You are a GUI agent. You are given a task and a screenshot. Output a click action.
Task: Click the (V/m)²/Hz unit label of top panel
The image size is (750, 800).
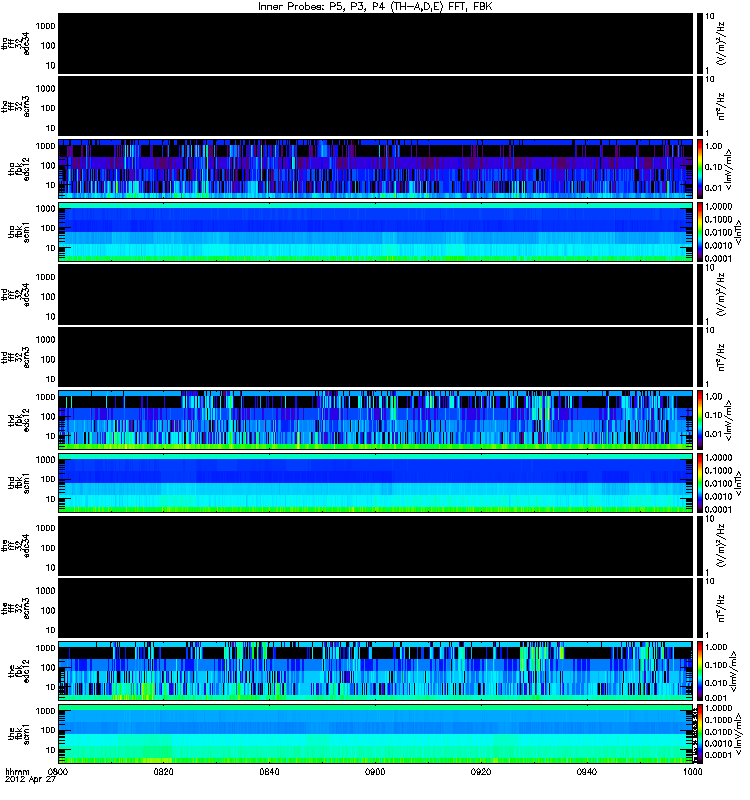click(x=721, y=43)
